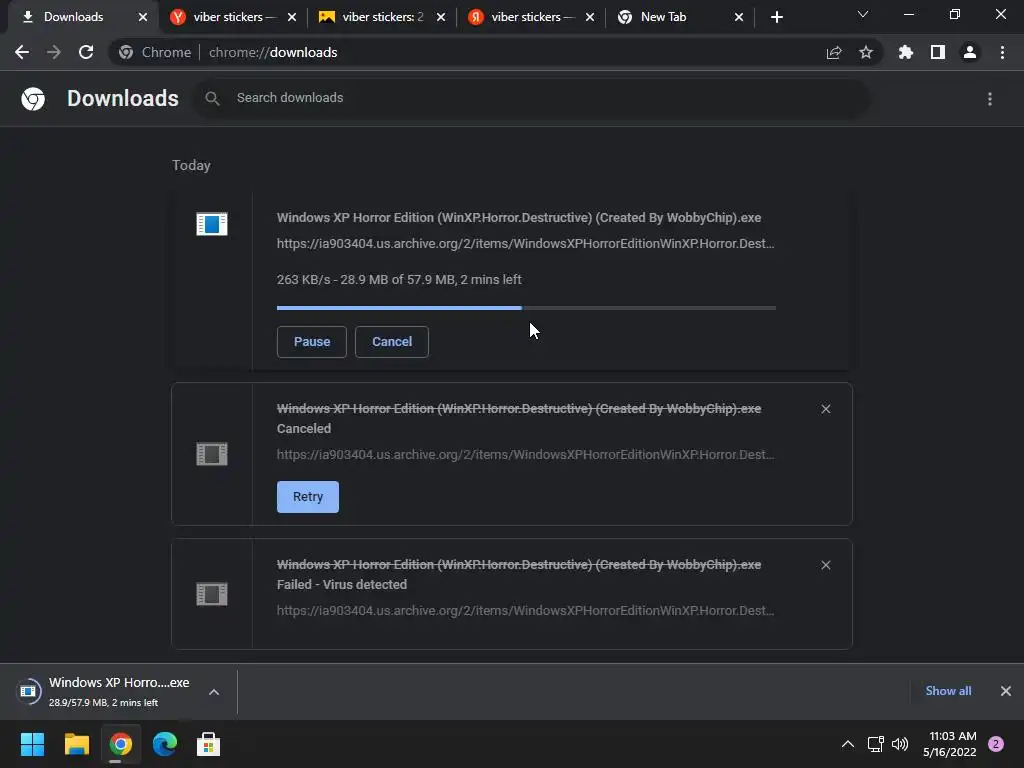Click the Chrome logo beside Downloads title
Viewport: 1024px width, 768px height.
(x=33, y=99)
